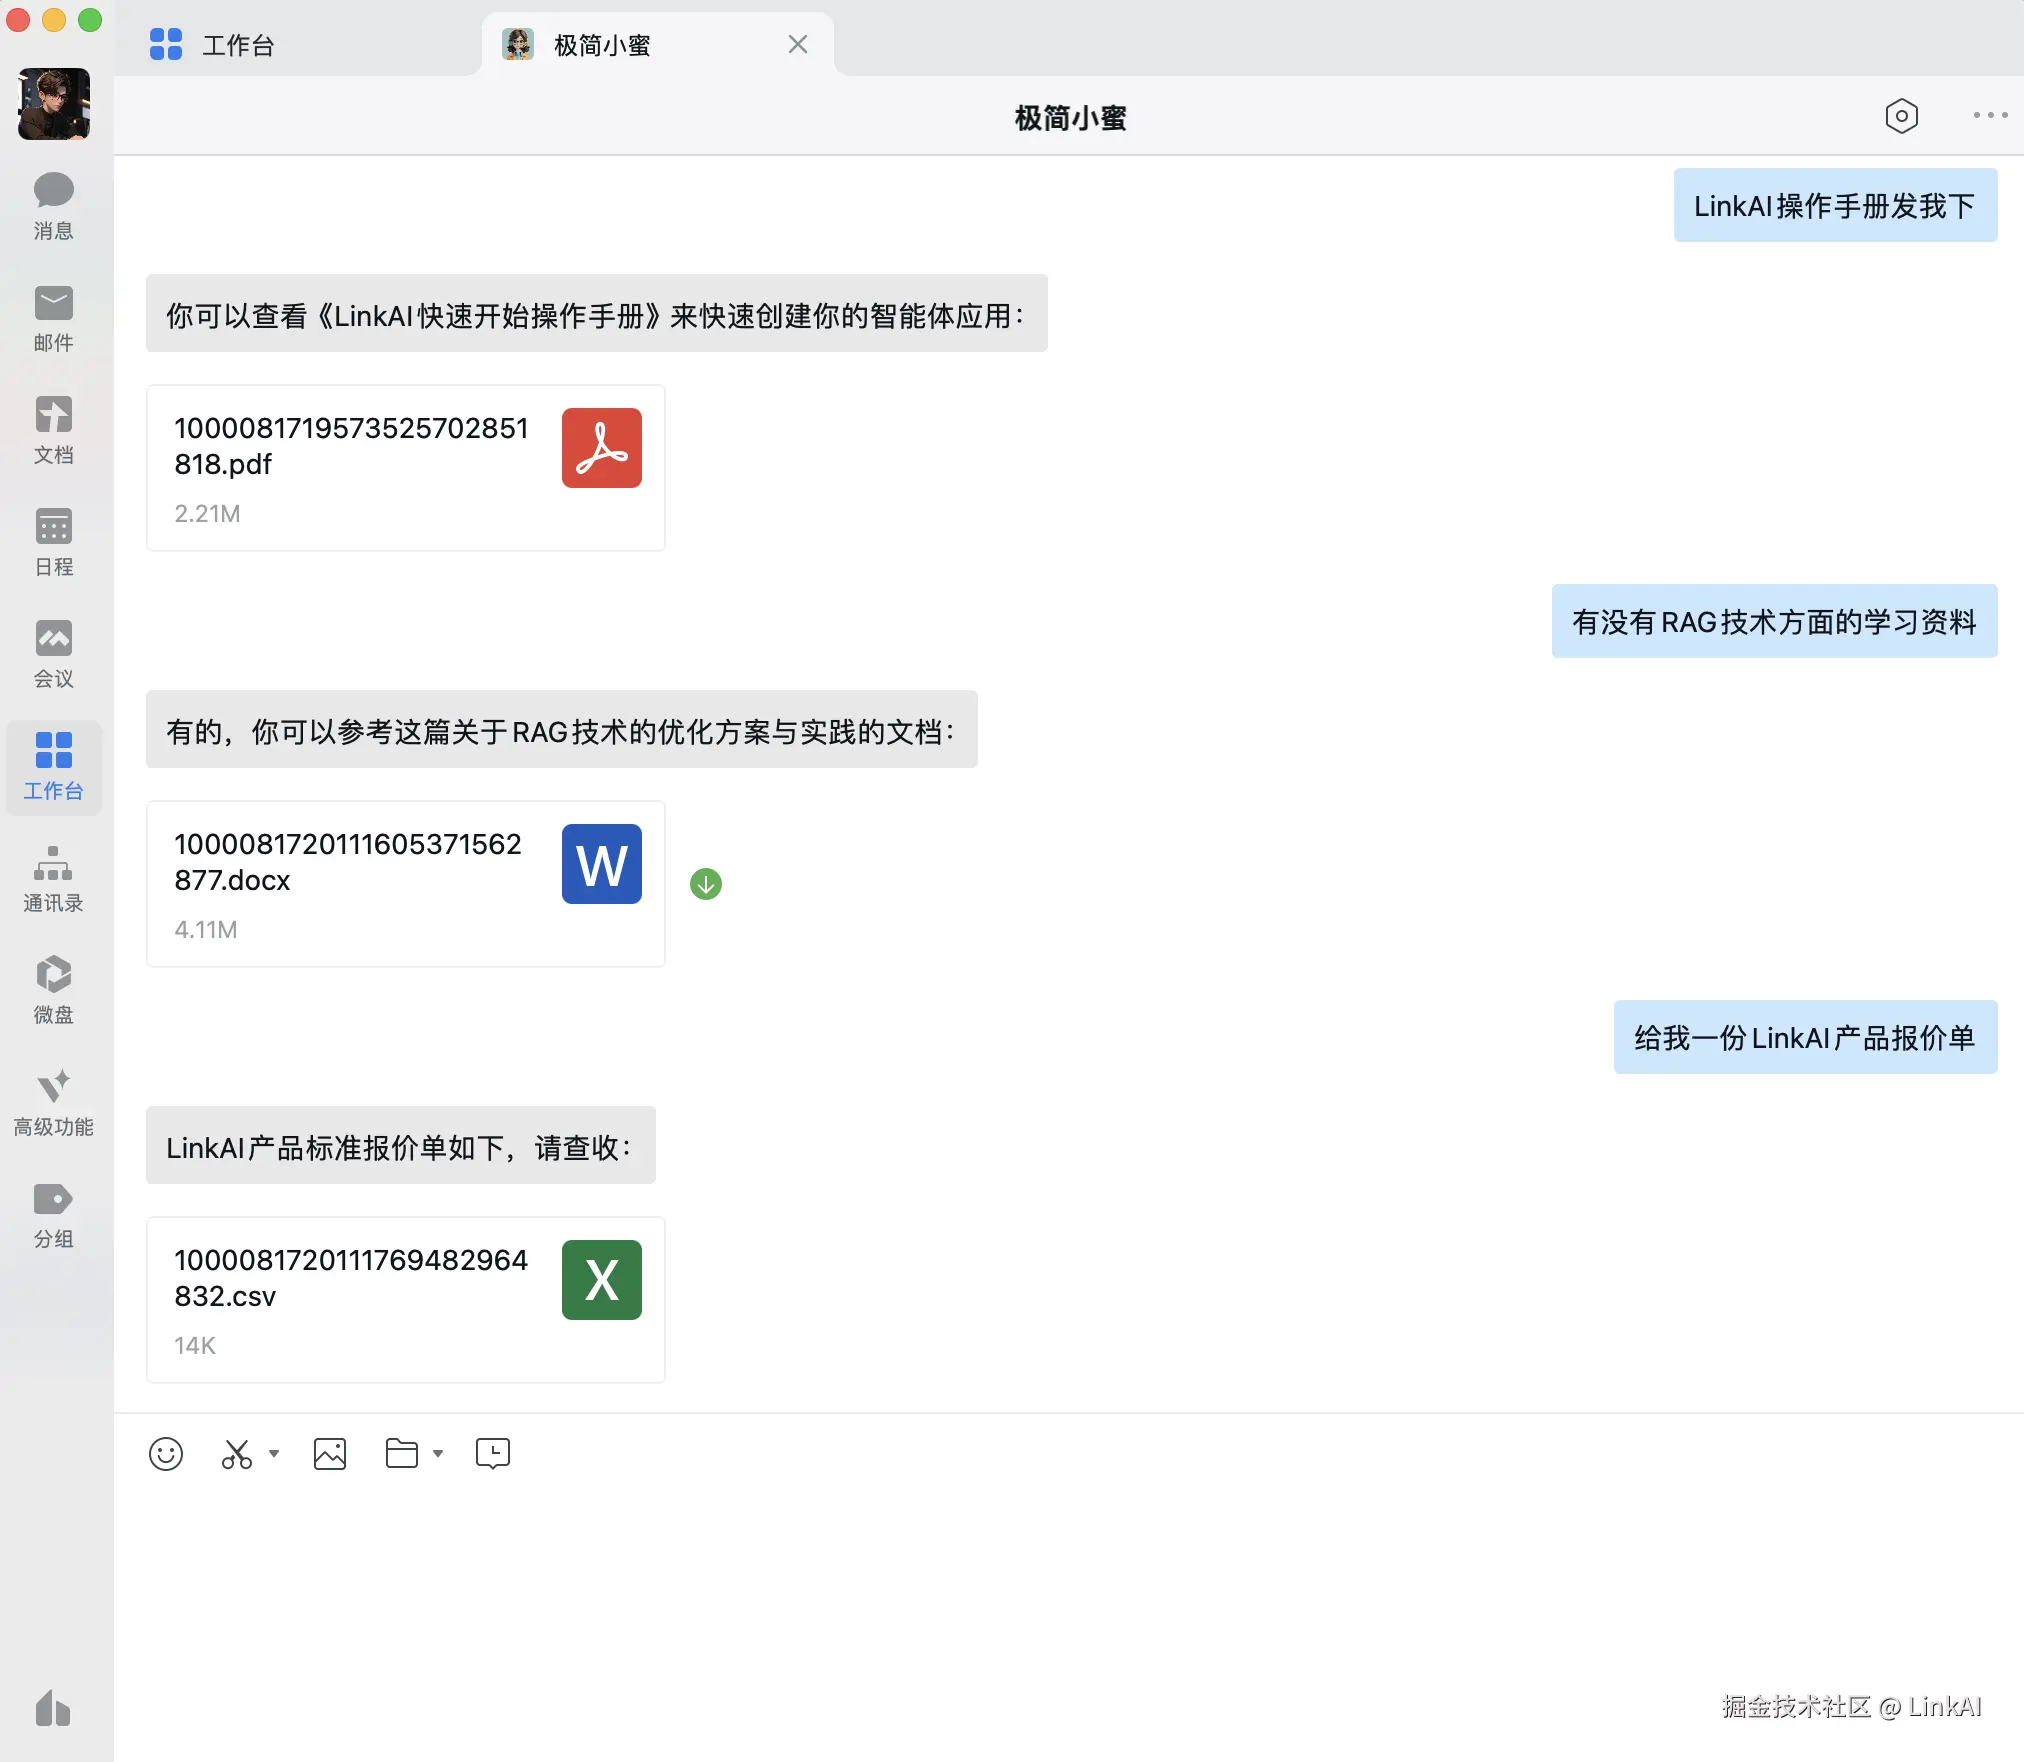The width and height of the screenshot is (2024, 1762).
Task: Open the 邮件 mail sidebar icon
Action: tap(54, 318)
